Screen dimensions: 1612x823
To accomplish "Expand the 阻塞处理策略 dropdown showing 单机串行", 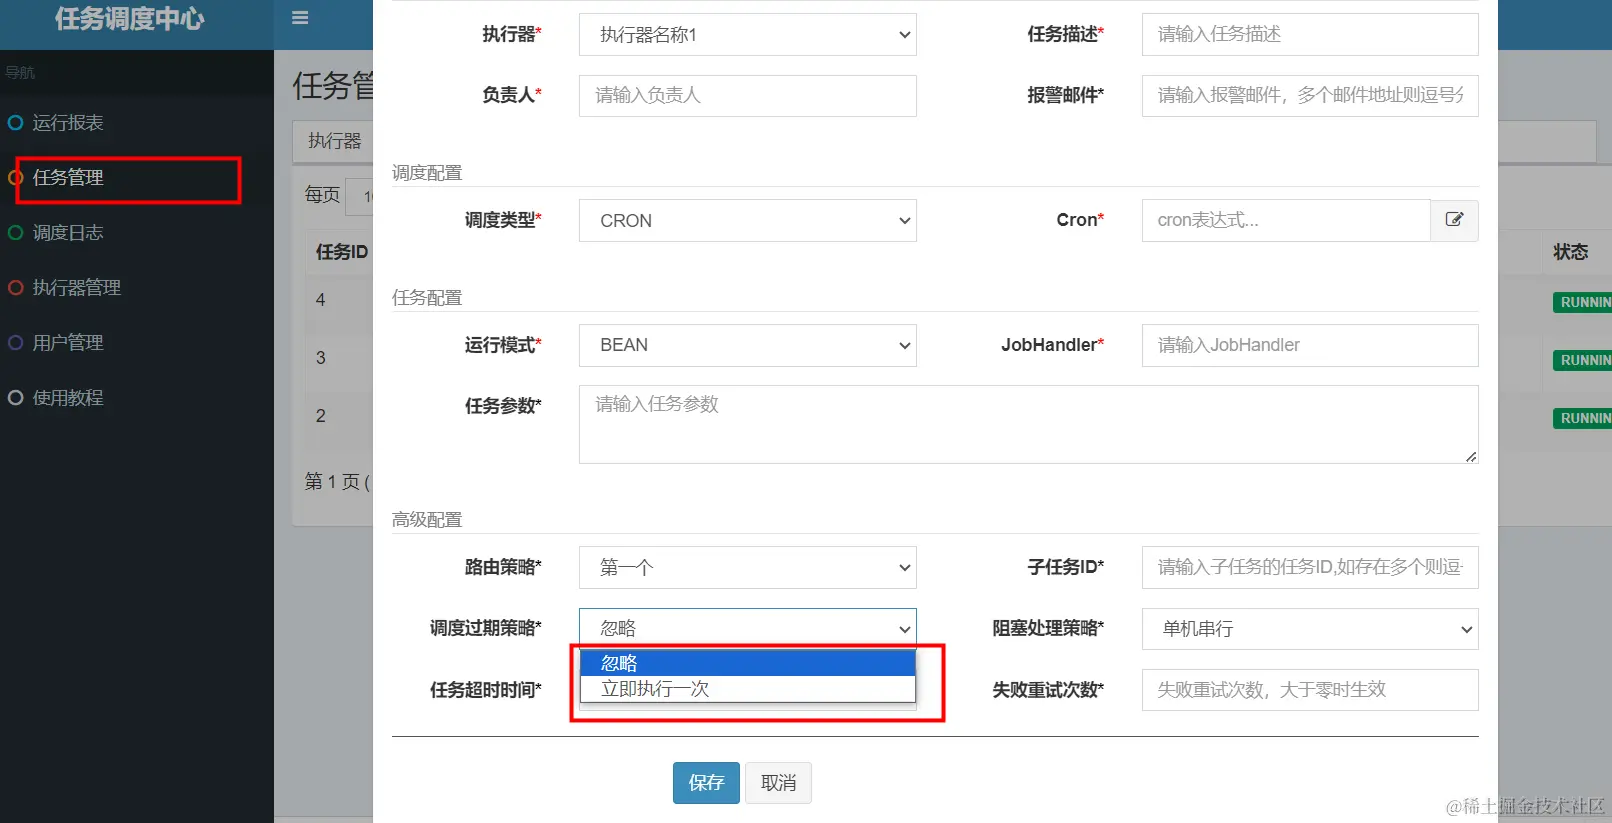I will click(1310, 629).
